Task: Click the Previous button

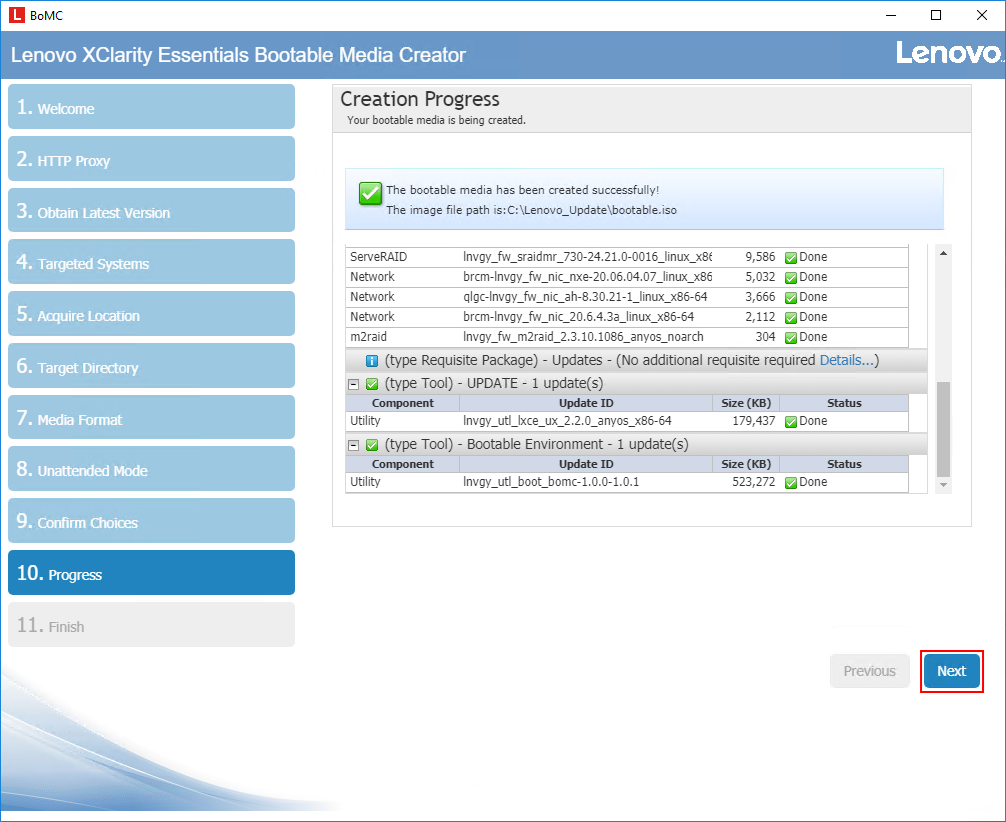Action: click(x=869, y=671)
